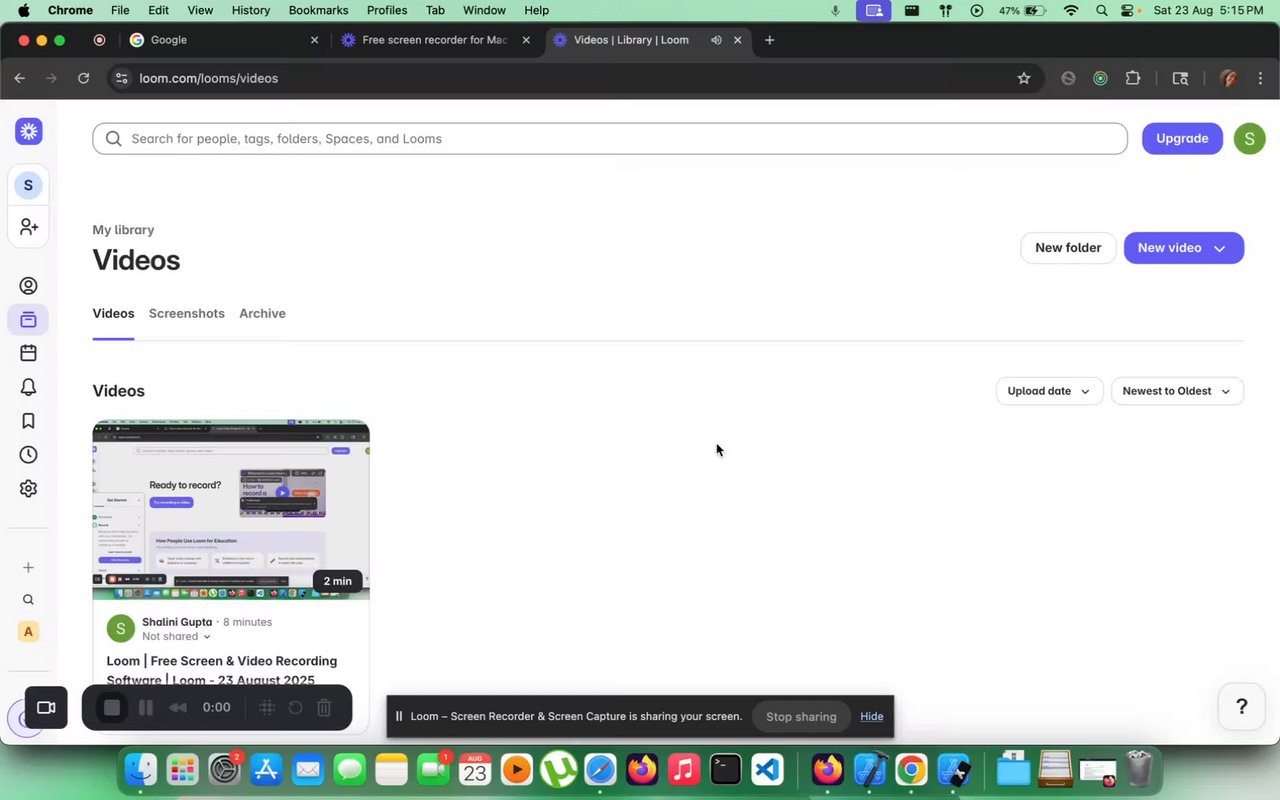
Task: Open the Shalini Gupta author name
Action: (177, 622)
